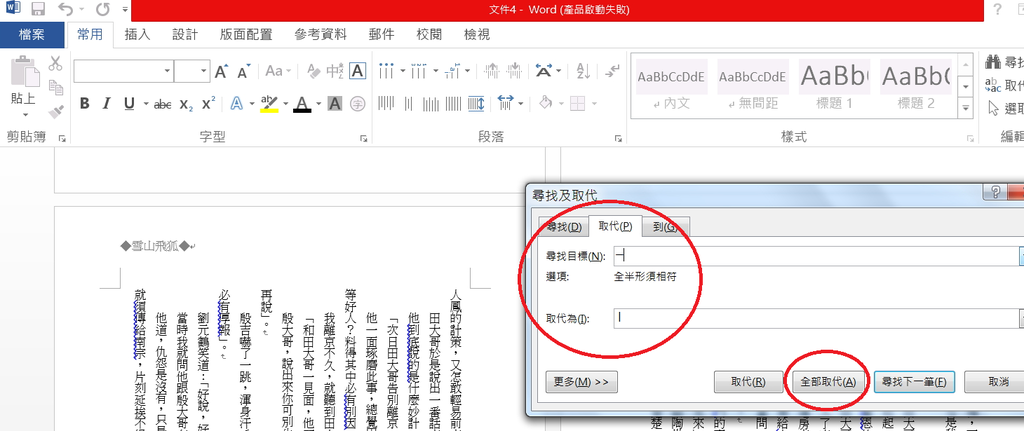The height and width of the screenshot is (431, 1024).
Task: Click the Cut scissors icon
Action: pos(56,64)
